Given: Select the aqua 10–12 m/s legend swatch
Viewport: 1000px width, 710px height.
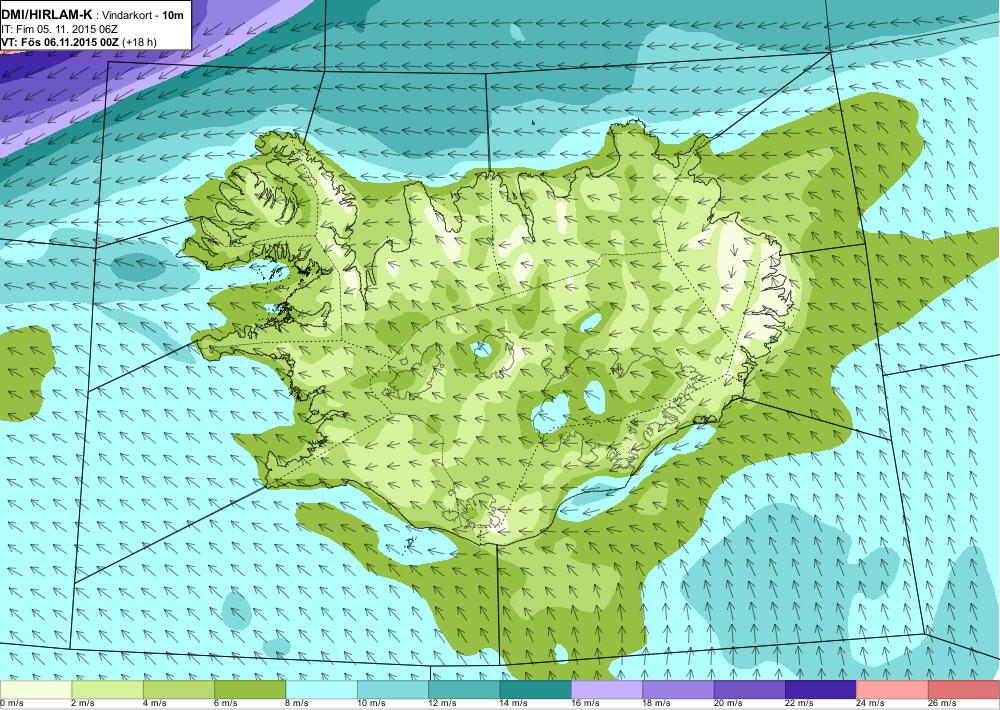Looking at the screenshot, I should (393, 690).
